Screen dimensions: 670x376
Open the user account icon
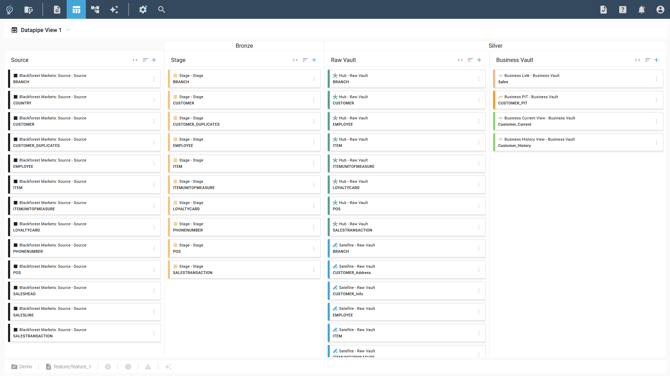[x=660, y=9]
